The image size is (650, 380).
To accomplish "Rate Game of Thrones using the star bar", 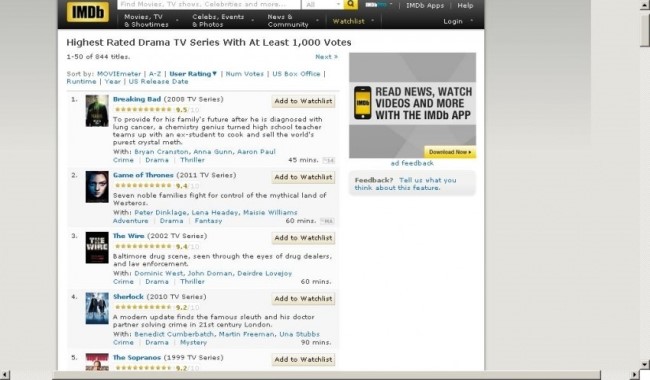I will click(x=143, y=185).
